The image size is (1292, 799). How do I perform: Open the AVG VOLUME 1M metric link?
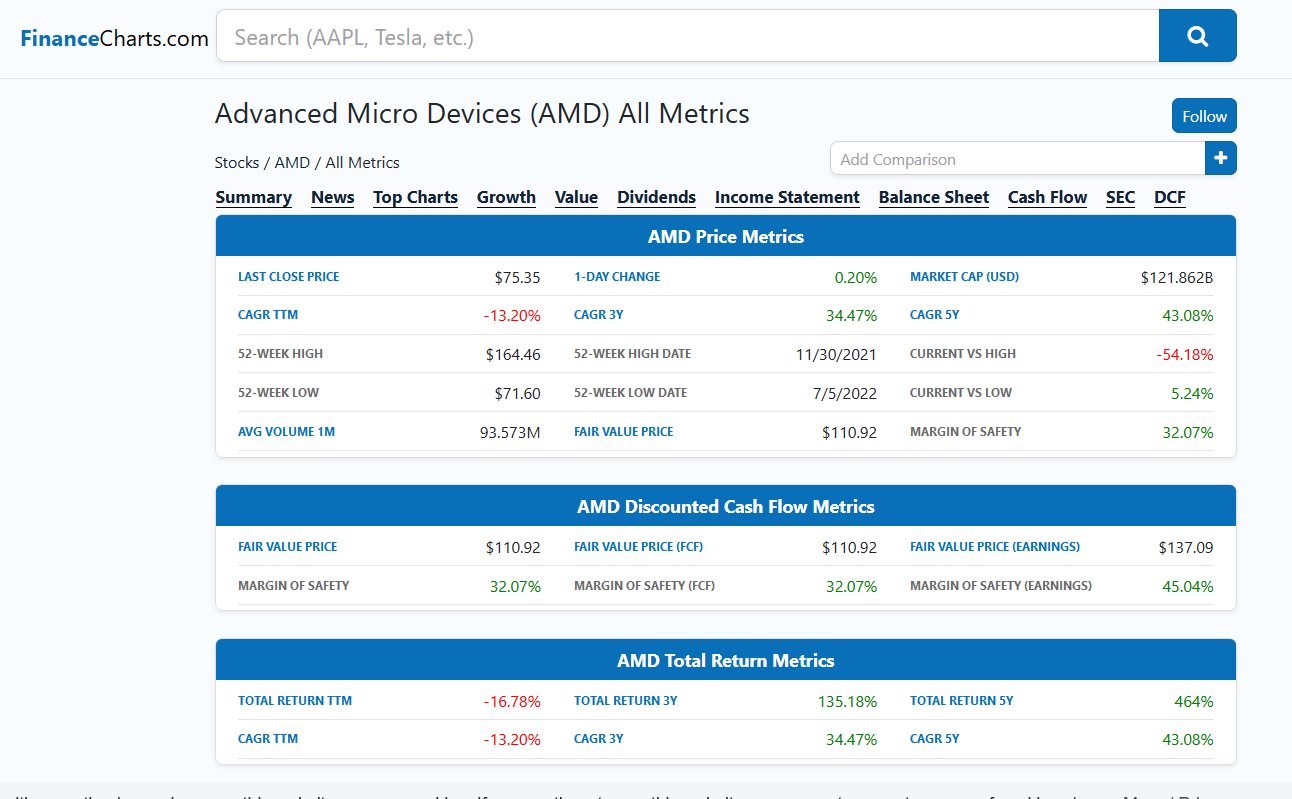[286, 432]
